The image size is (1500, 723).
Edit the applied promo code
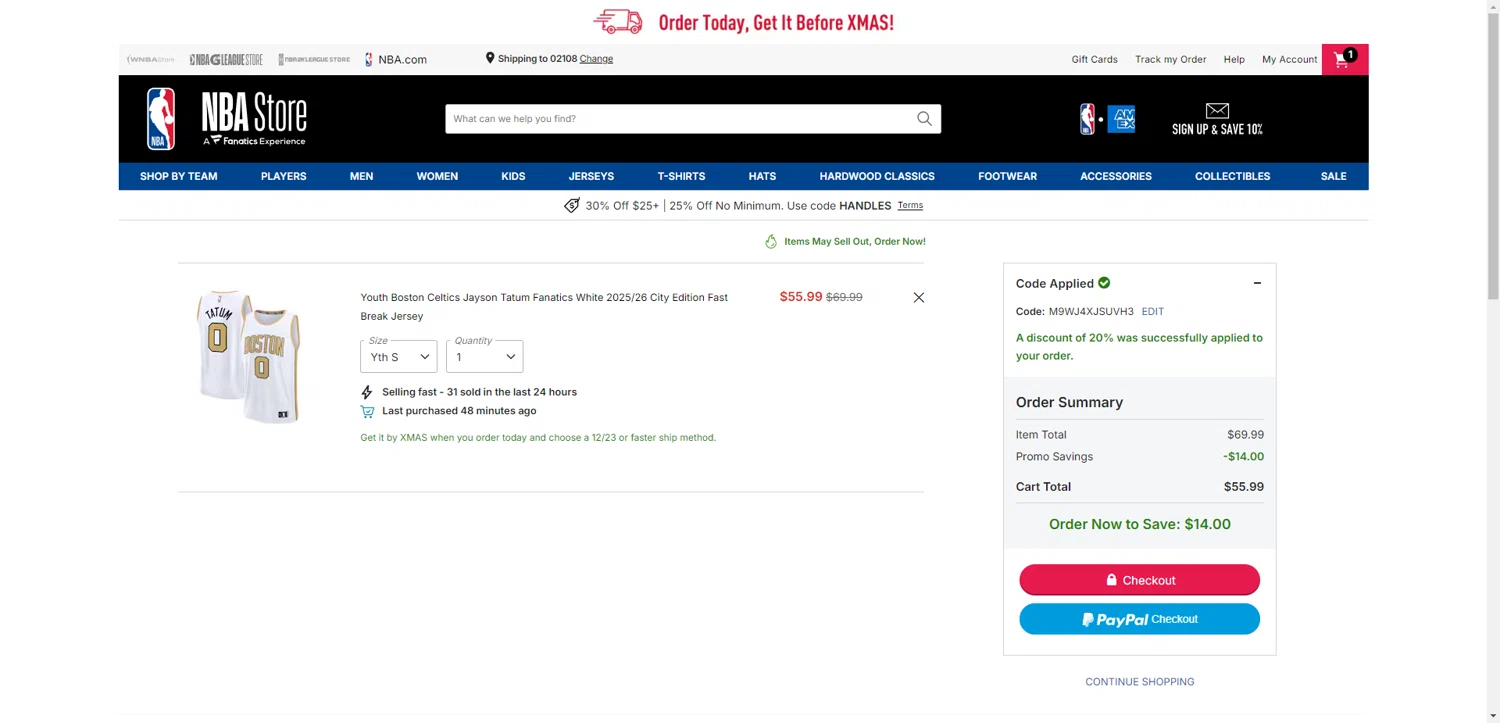[1152, 312]
